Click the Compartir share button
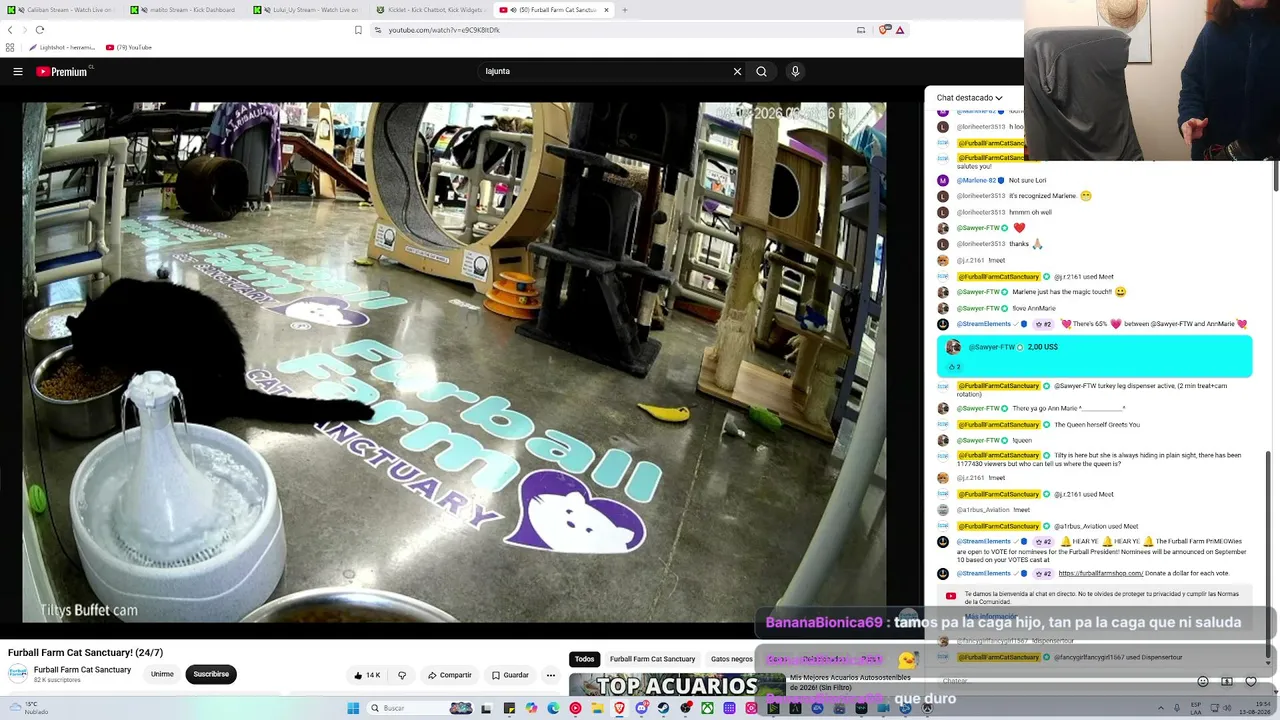This screenshot has width=1280, height=720. tap(449, 675)
